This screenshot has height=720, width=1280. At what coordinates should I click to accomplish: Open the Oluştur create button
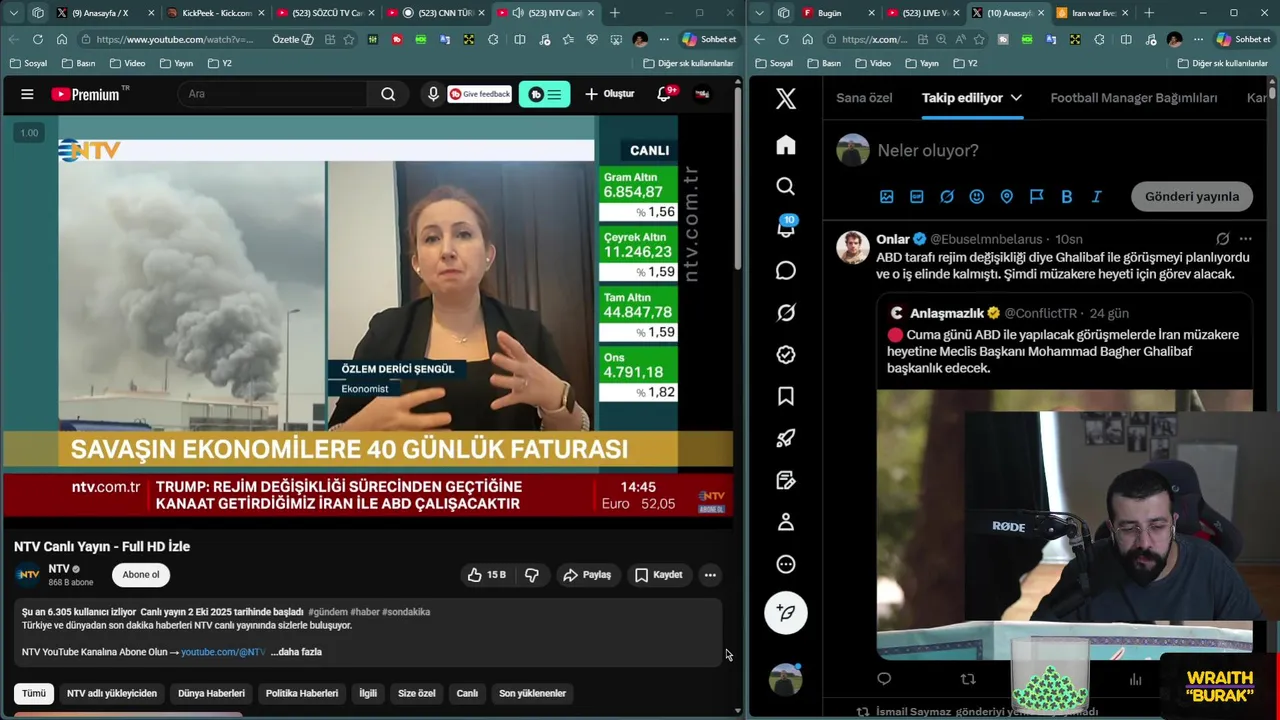tap(610, 94)
